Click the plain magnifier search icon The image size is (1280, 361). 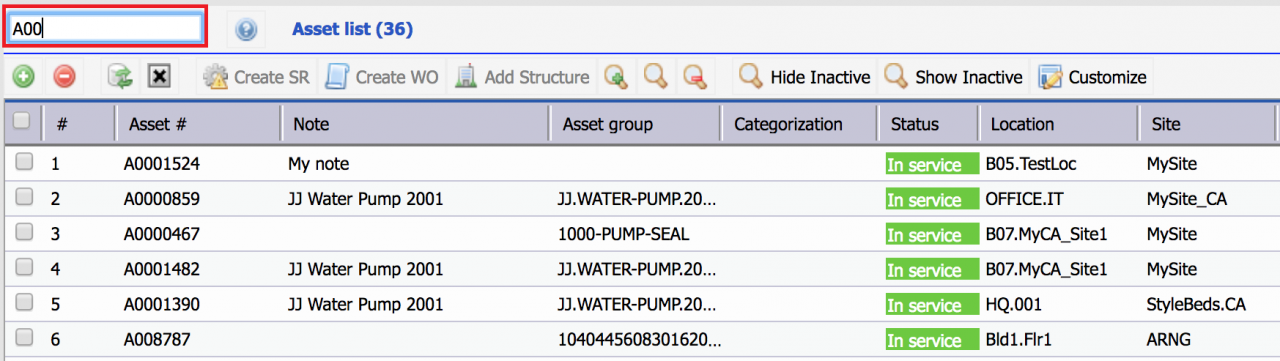click(x=655, y=77)
